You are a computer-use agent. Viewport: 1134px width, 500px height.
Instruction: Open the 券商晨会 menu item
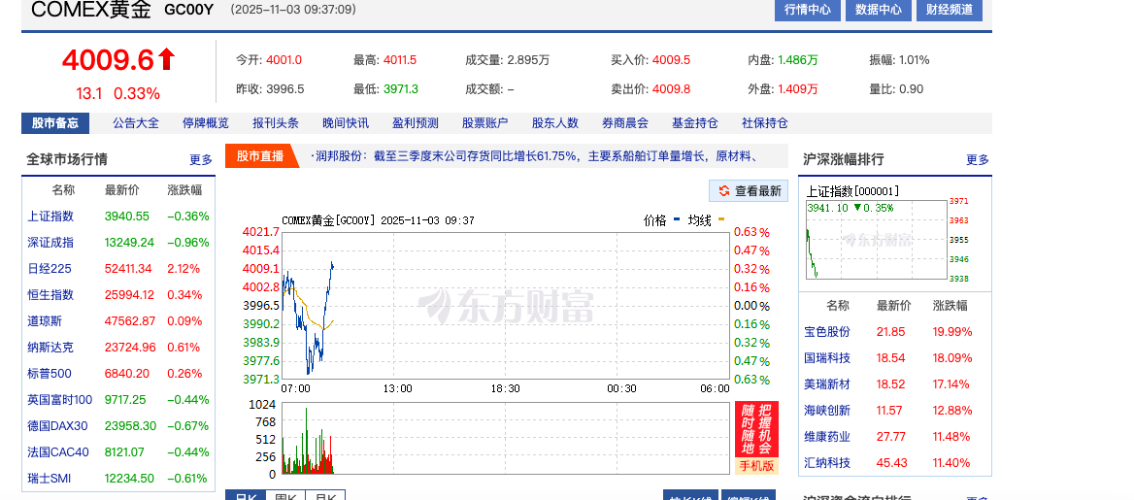click(625, 123)
